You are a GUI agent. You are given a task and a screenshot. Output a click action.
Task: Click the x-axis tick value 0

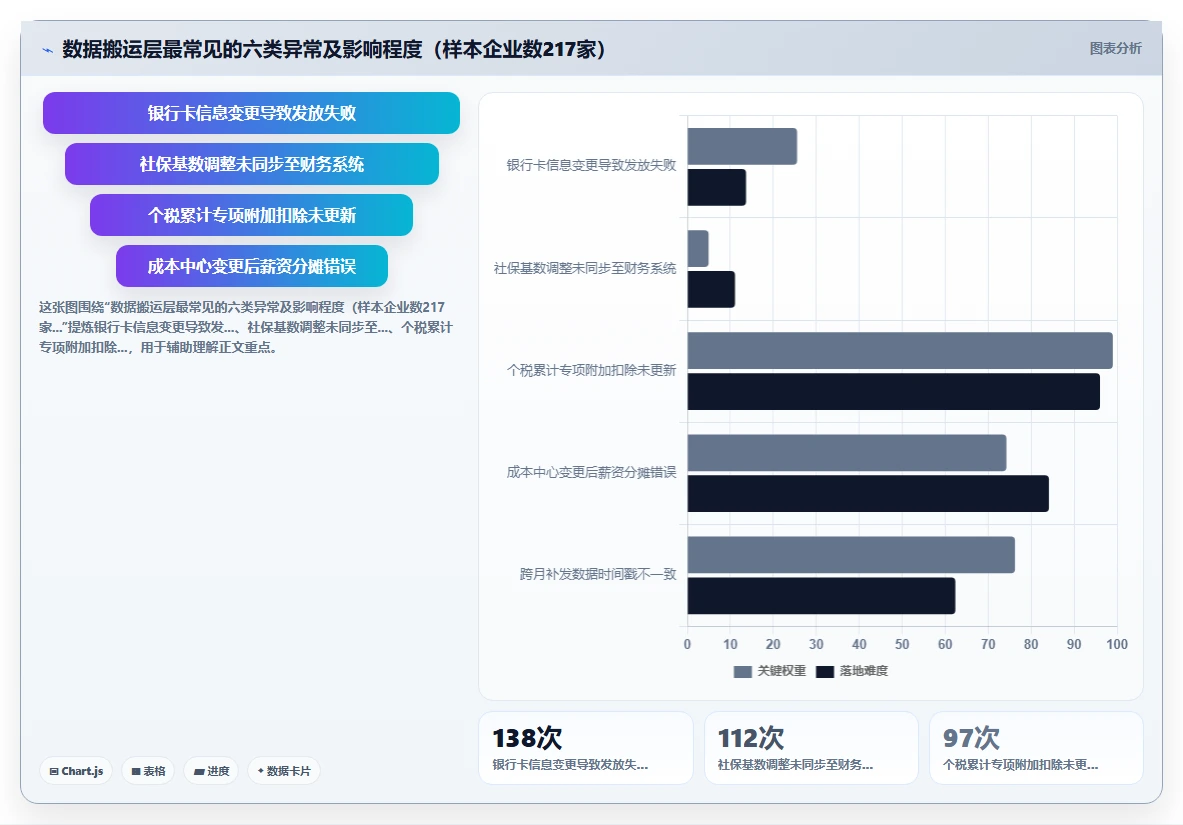(687, 644)
